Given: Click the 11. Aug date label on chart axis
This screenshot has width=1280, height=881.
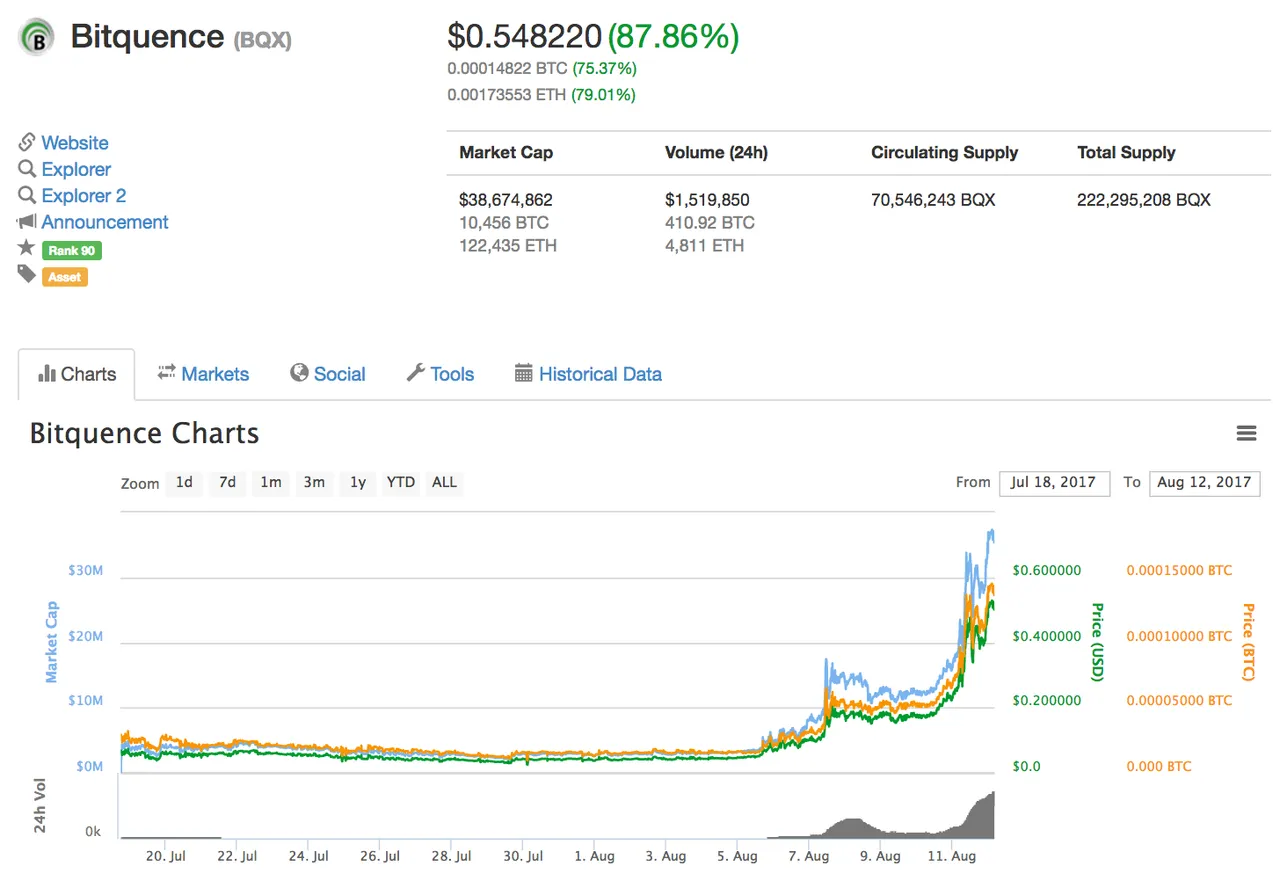Looking at the screenshot, I should click(951, 856).
